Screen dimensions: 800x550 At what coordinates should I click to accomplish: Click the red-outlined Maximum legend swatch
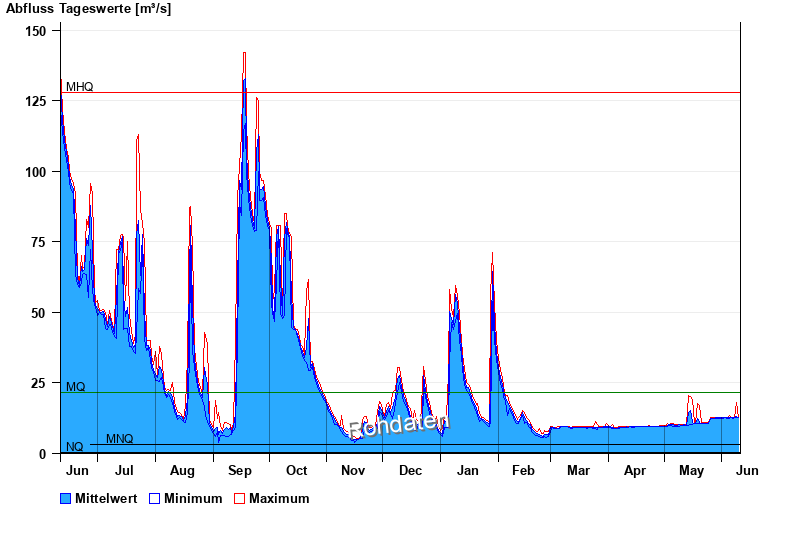(x=239, y=499)
